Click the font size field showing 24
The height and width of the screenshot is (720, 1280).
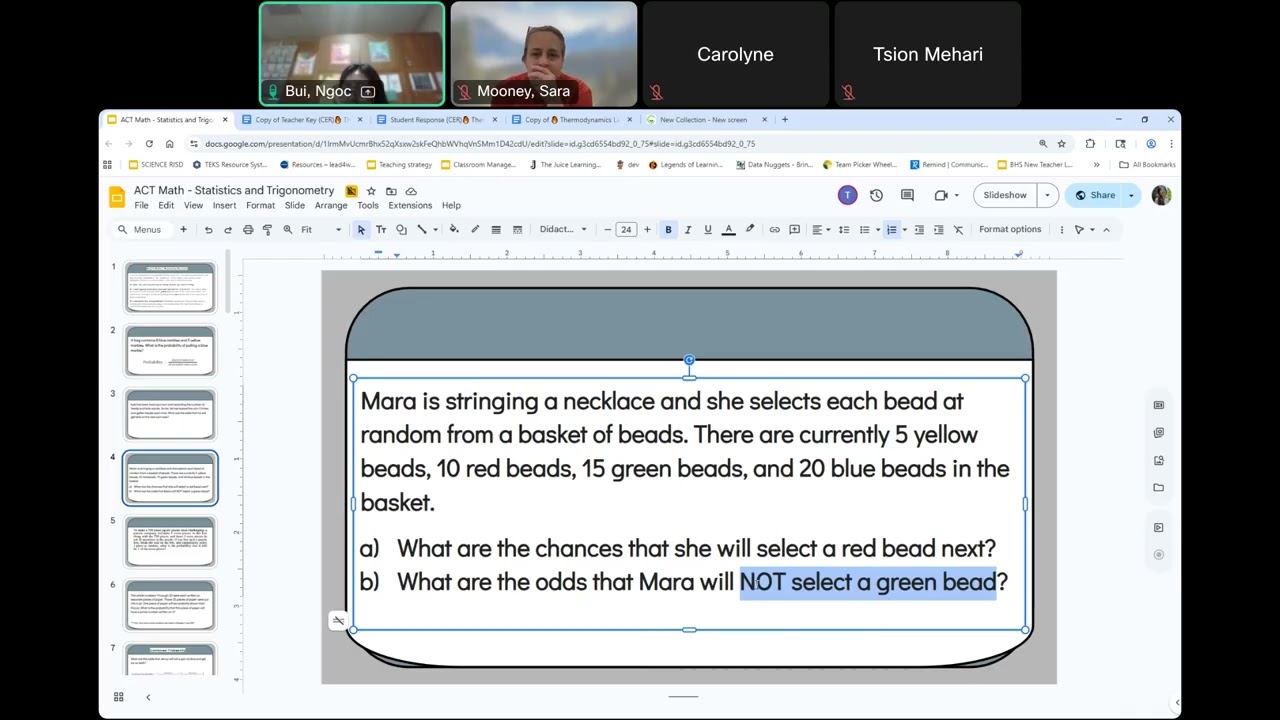point(626,230)
